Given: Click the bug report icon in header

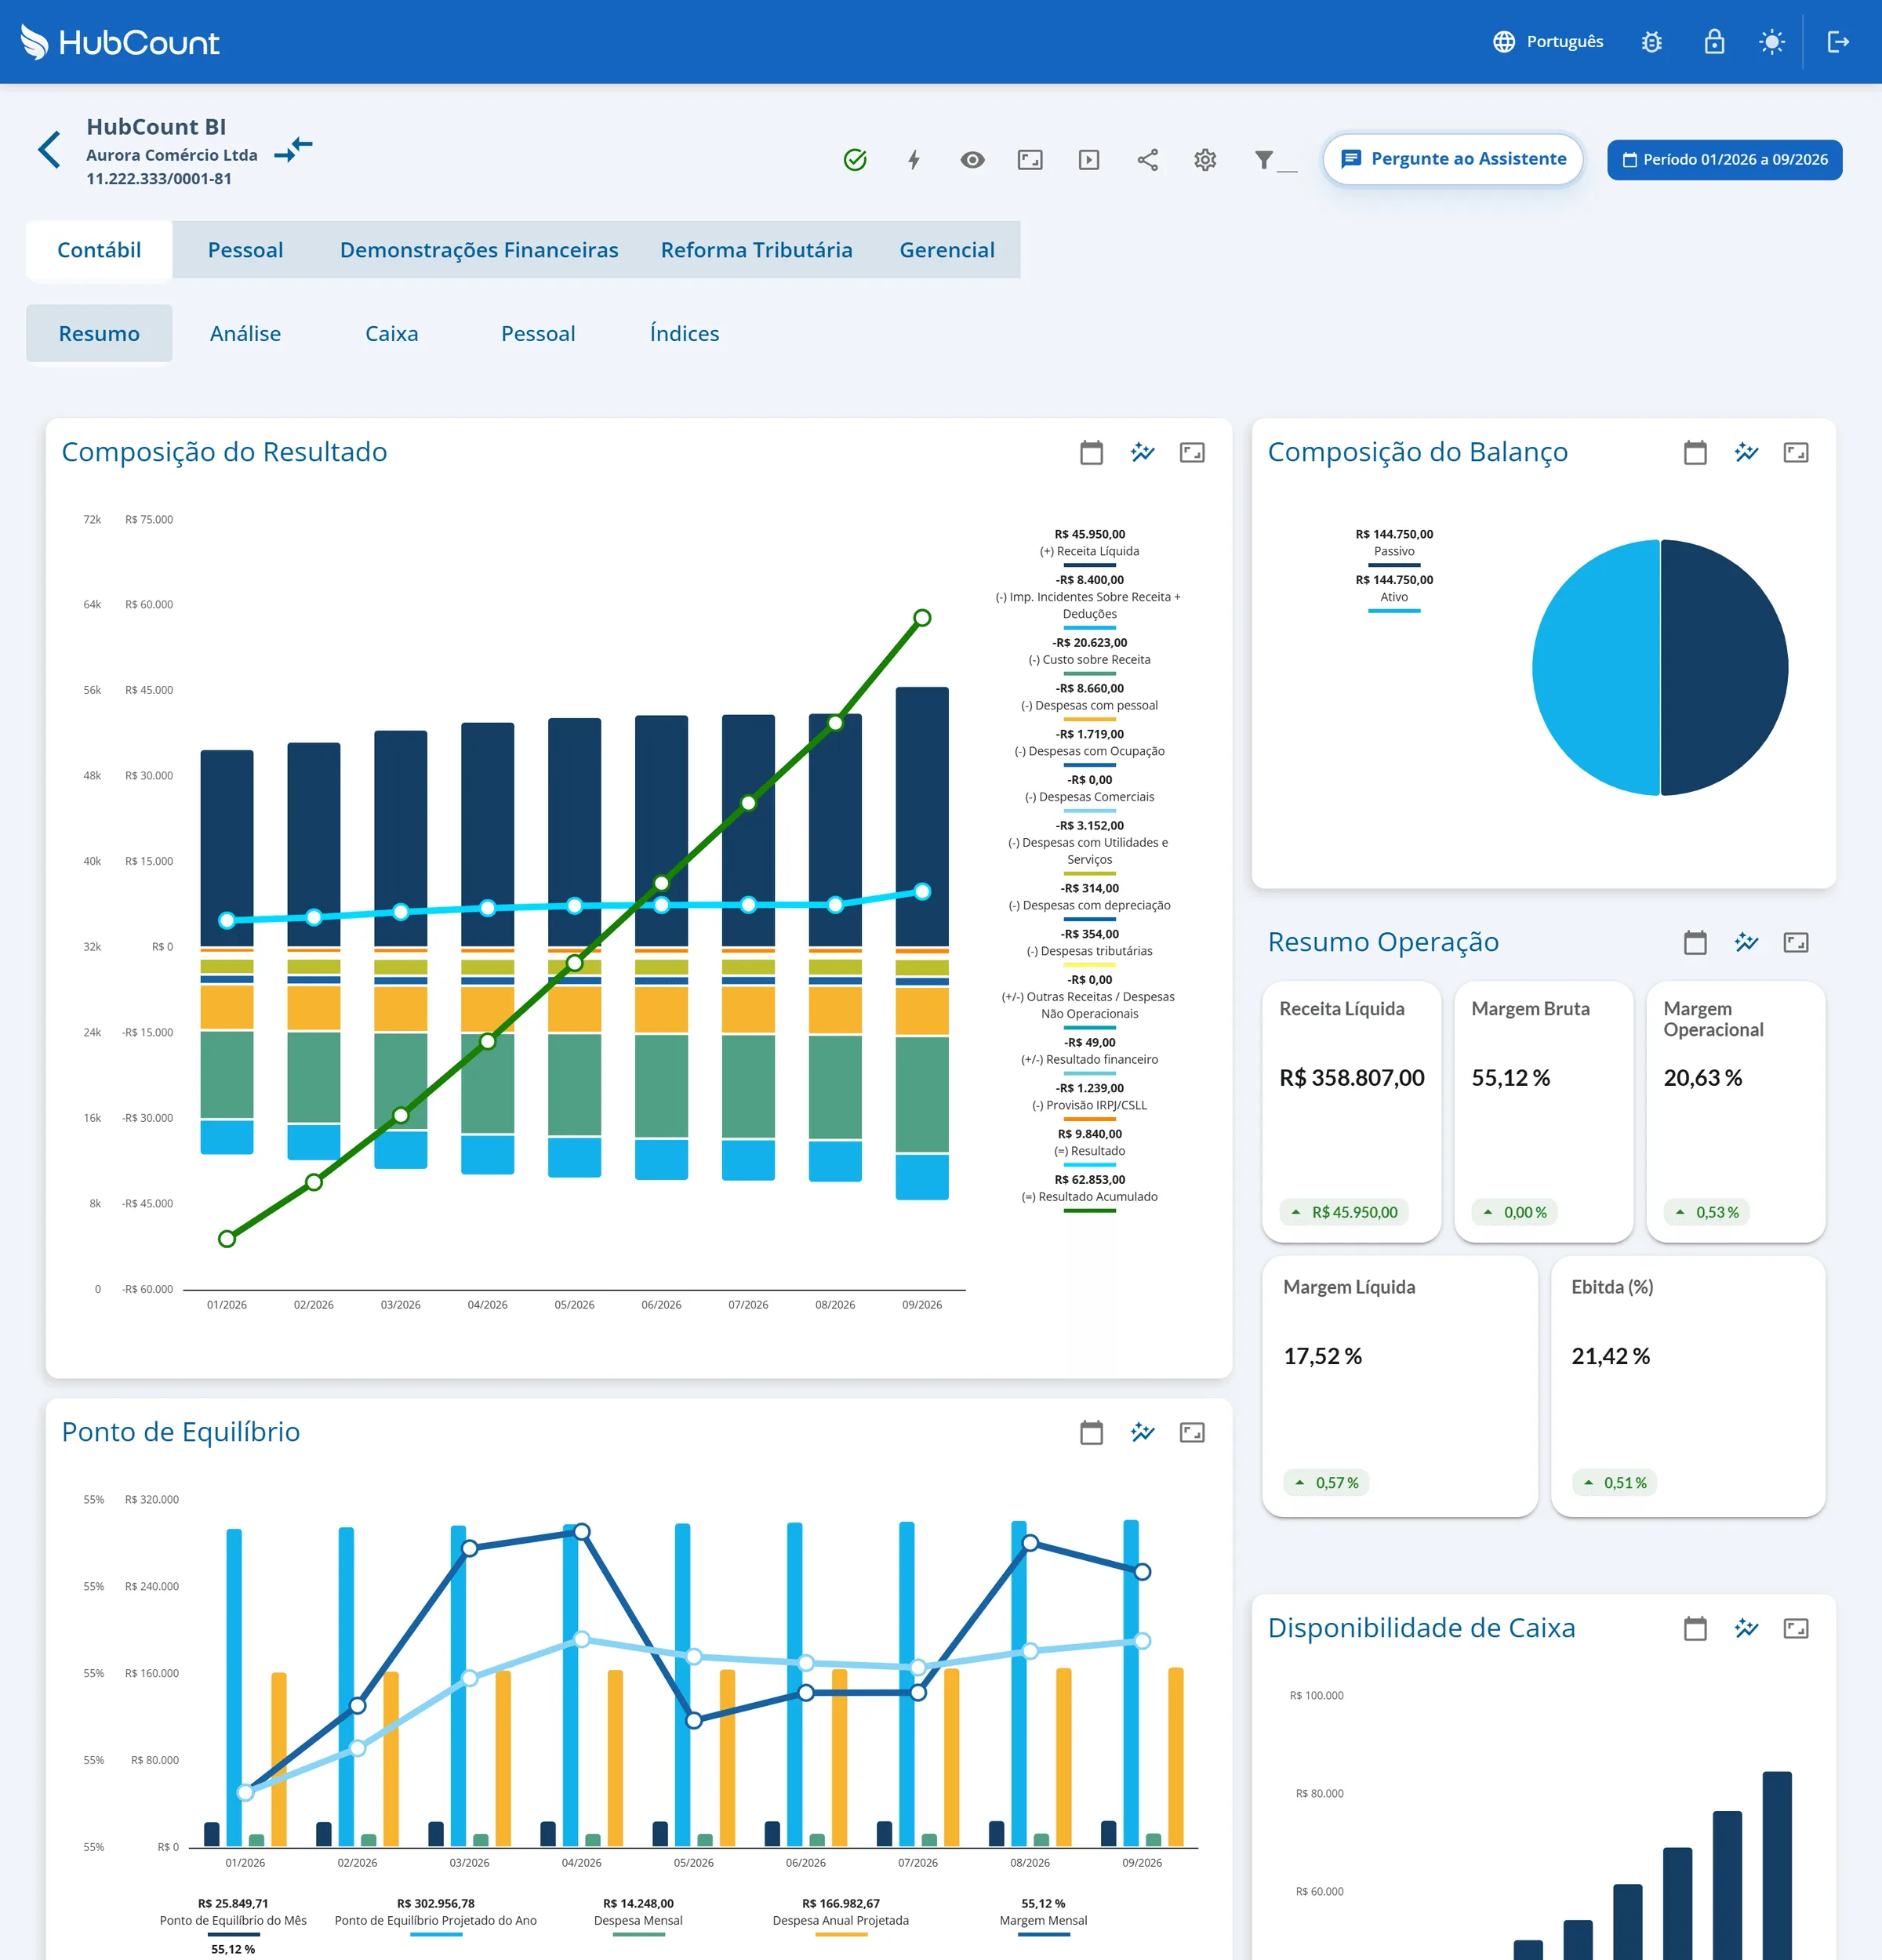Looking at the screenshot, I should (x=1652, y=42).
